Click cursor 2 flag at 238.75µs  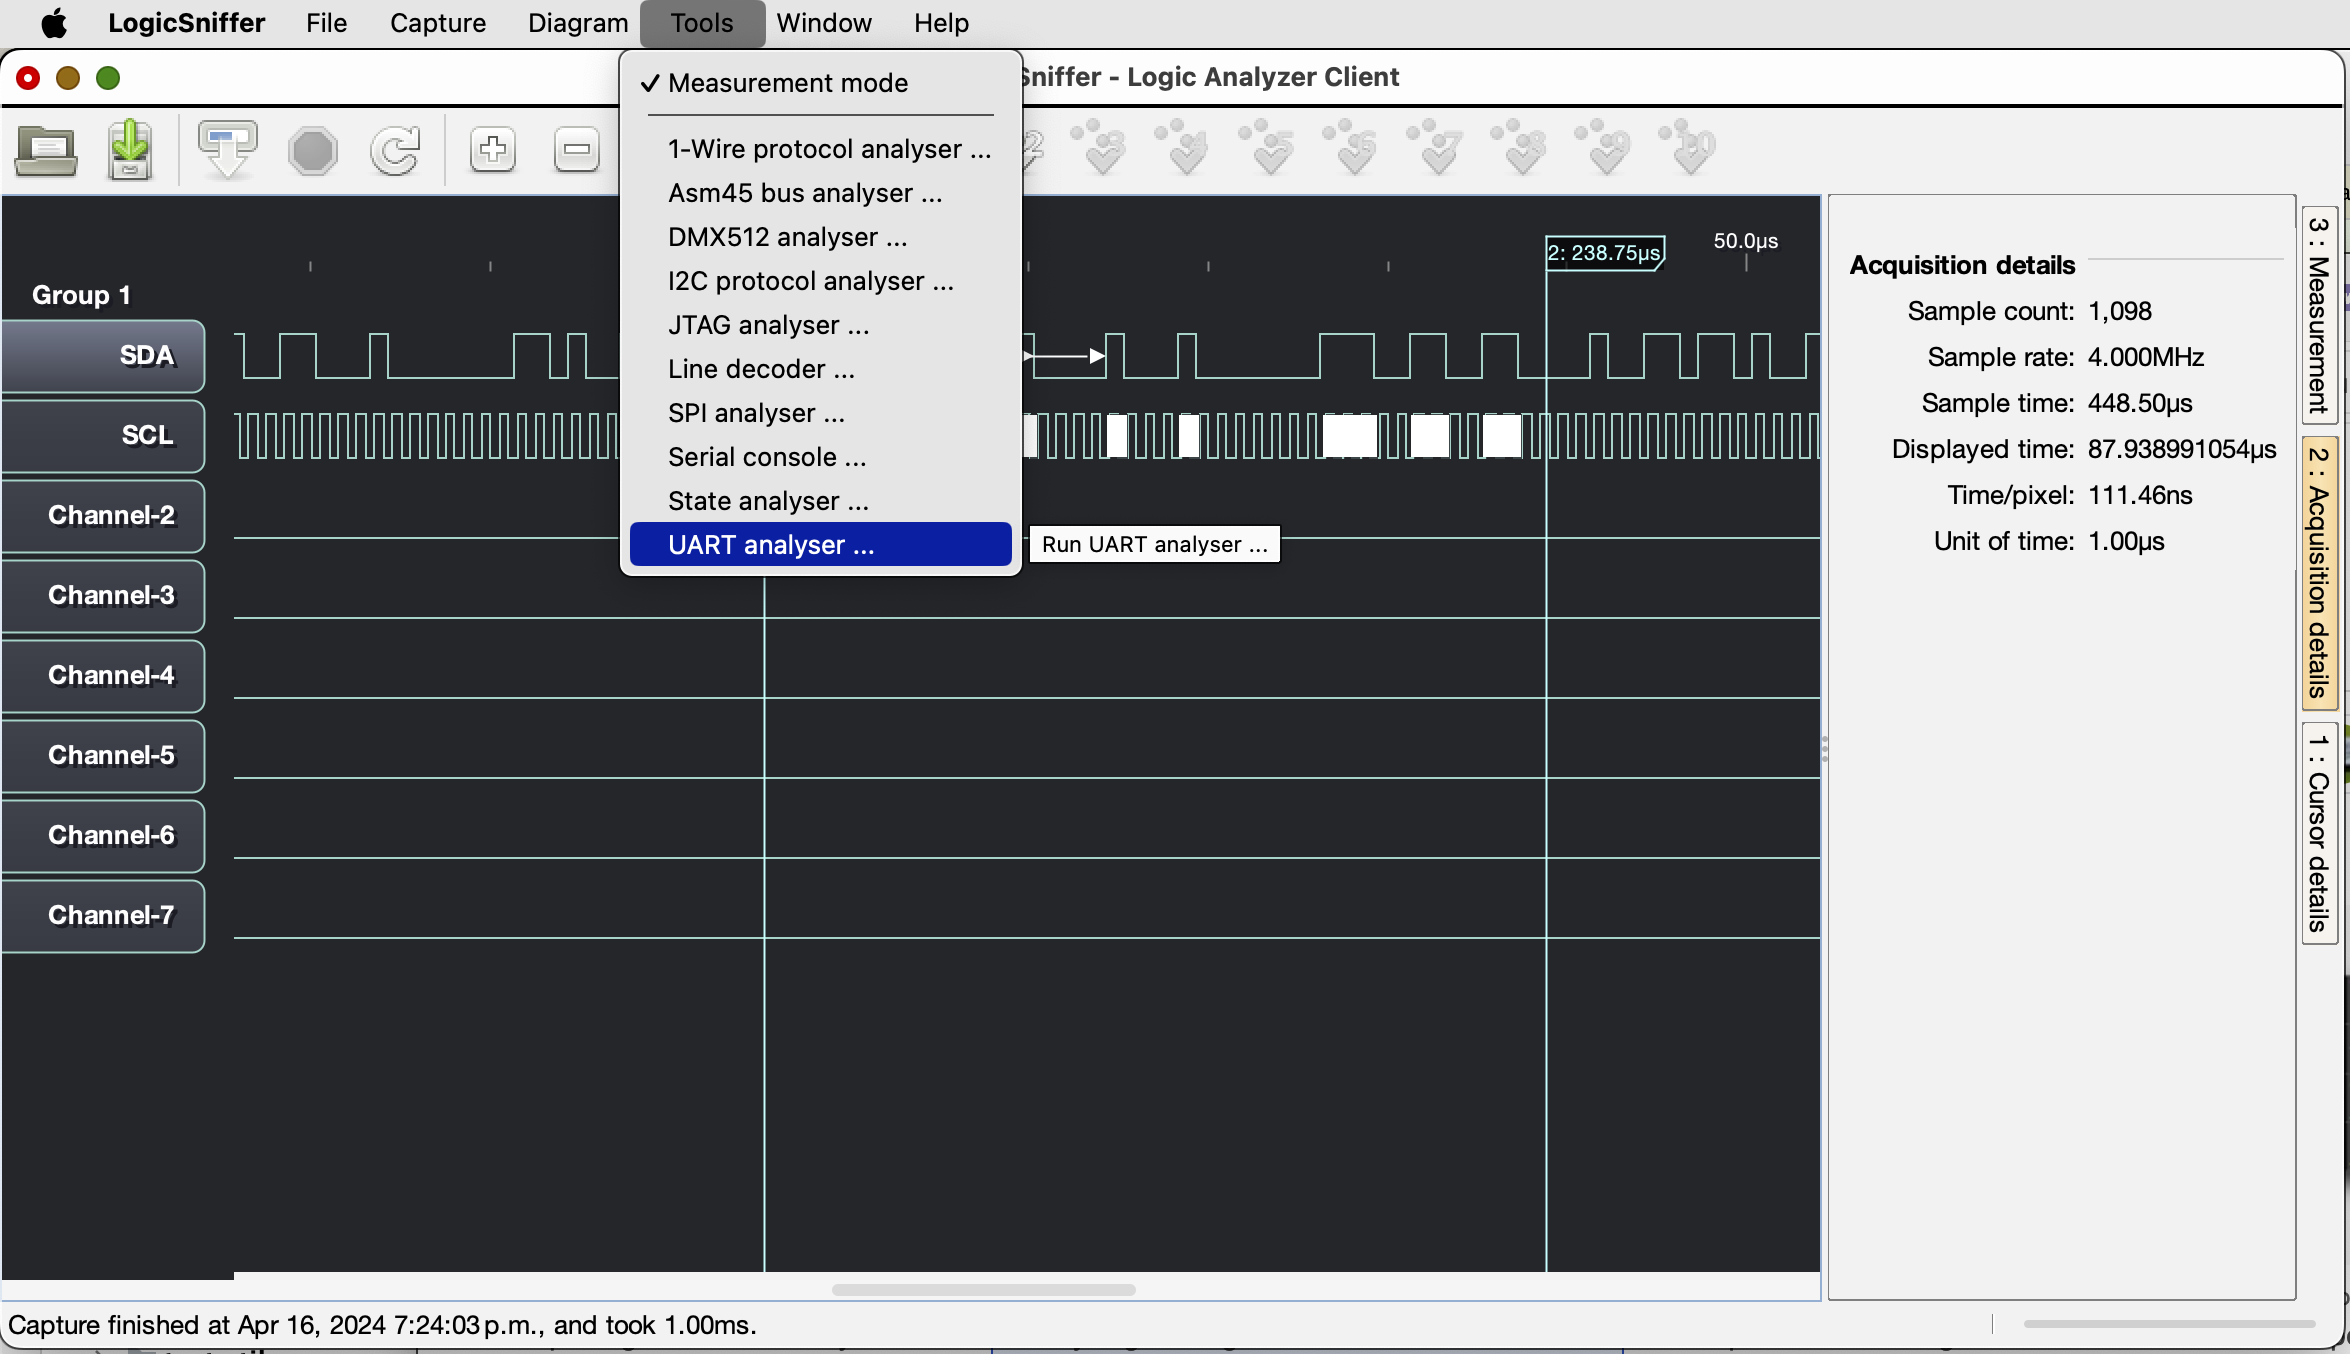(1604, 253)
